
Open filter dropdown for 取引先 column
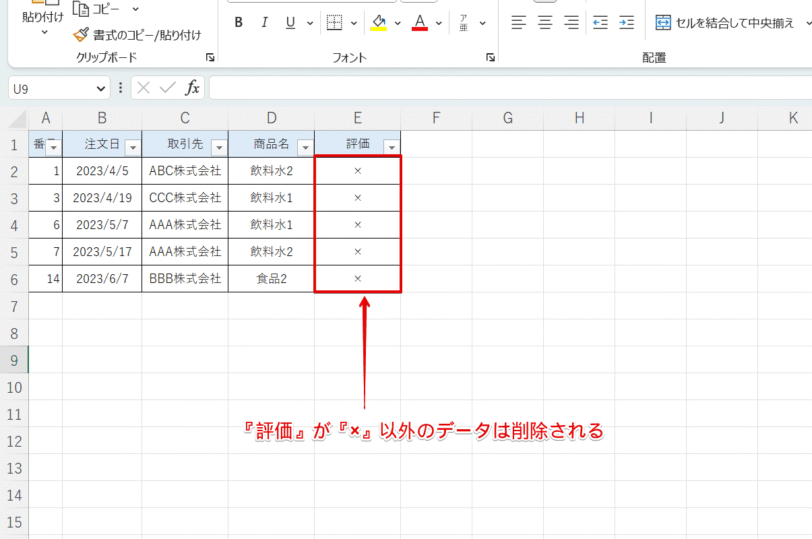pyautogui.click(x=219, y=148)
